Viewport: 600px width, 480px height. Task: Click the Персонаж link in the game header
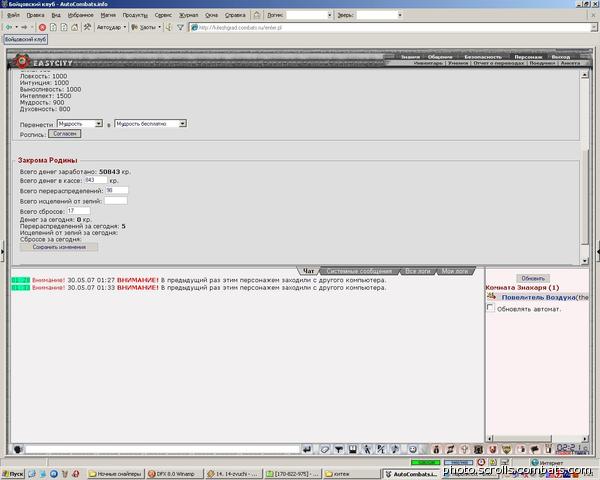pyautogui.click(x=528, y=57)
